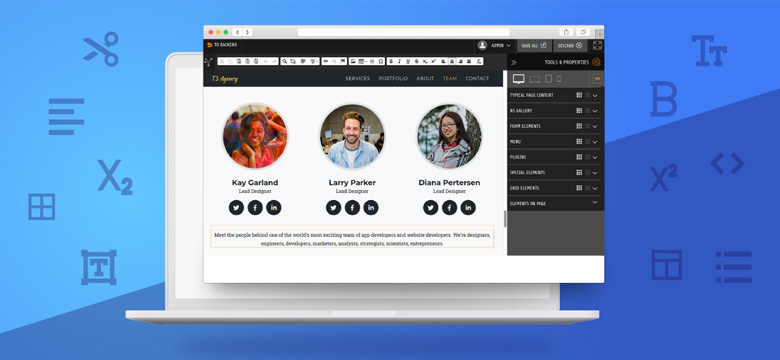Click Kay Garland's profile photo
Screen dimensions: 780x360
tap(255, 136)
